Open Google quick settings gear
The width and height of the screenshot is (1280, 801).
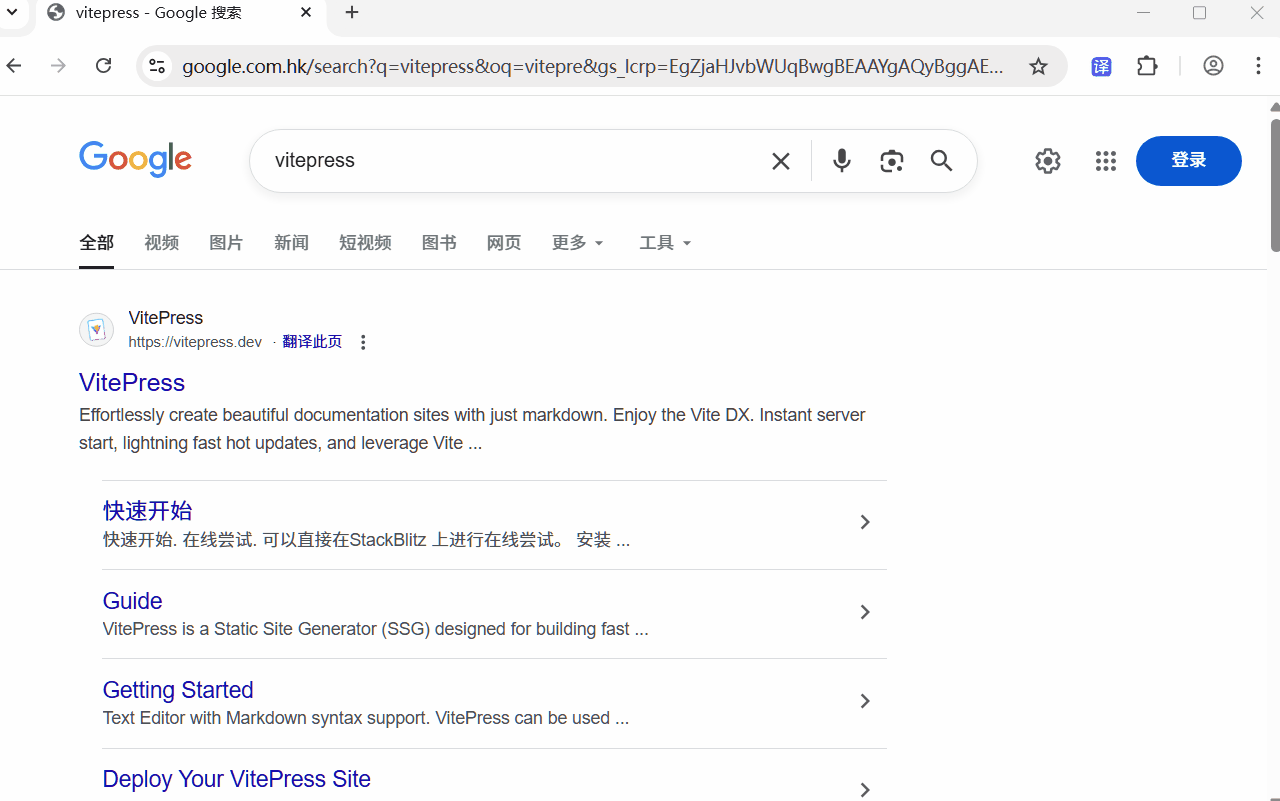(1047, 160)
